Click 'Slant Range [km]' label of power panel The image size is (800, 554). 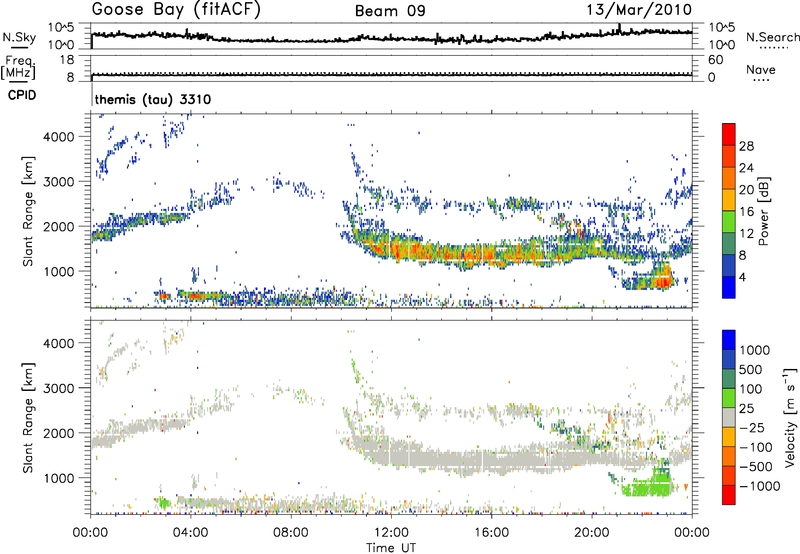(x=28, y=211)
